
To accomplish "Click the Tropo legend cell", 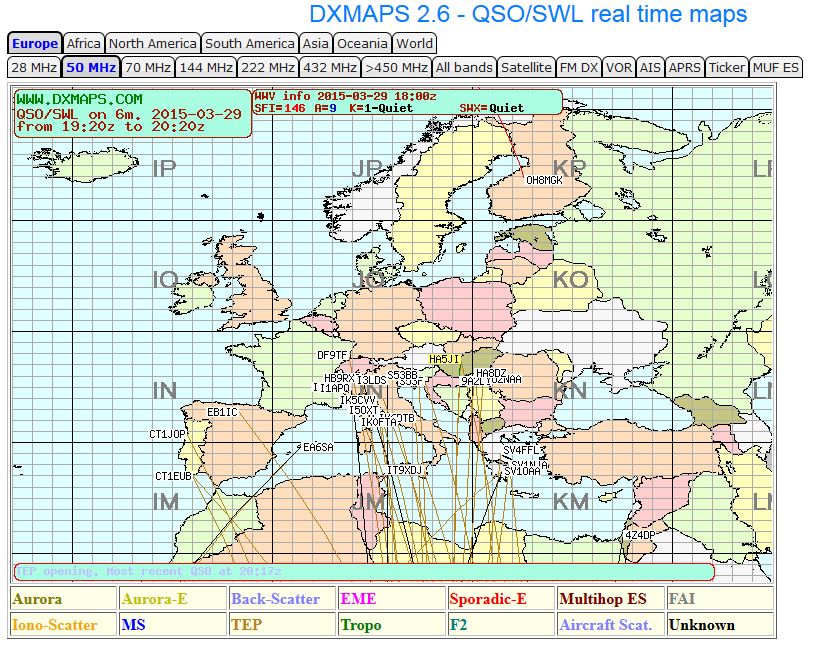I will 391,624.
